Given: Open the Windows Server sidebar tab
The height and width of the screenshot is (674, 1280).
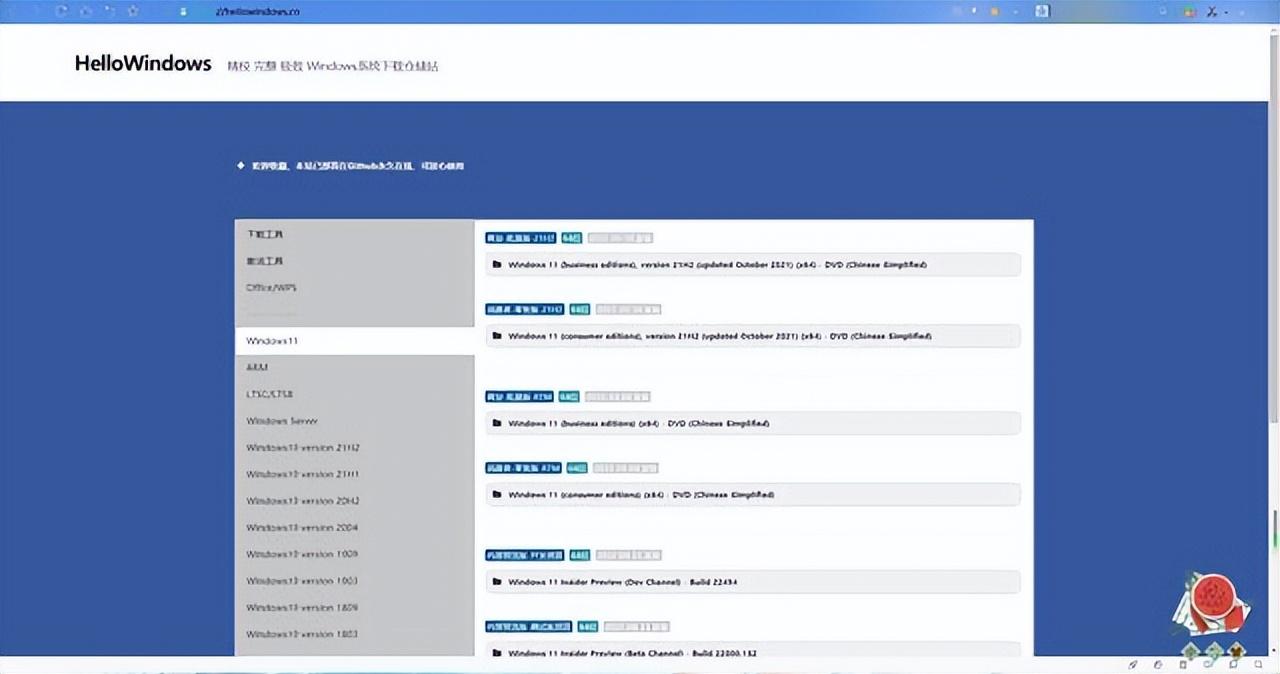Looking at the screenshot, I should pos(354,421).
